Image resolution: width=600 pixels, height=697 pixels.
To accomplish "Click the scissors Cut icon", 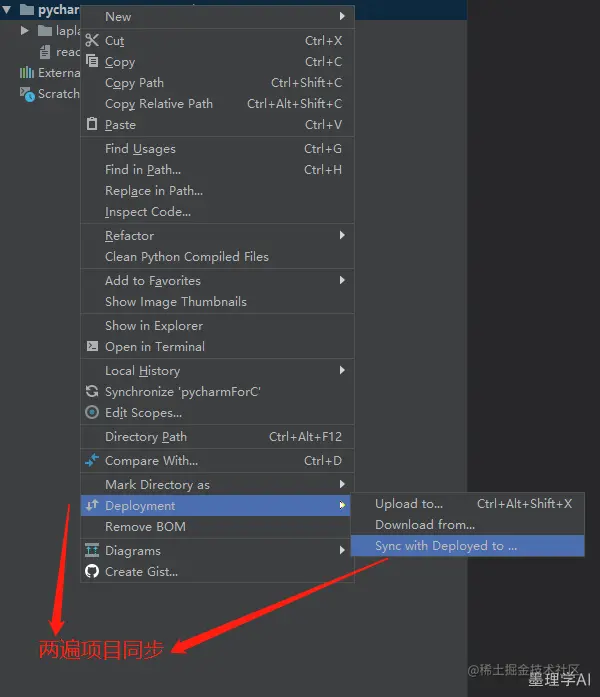I will point(92,40).
